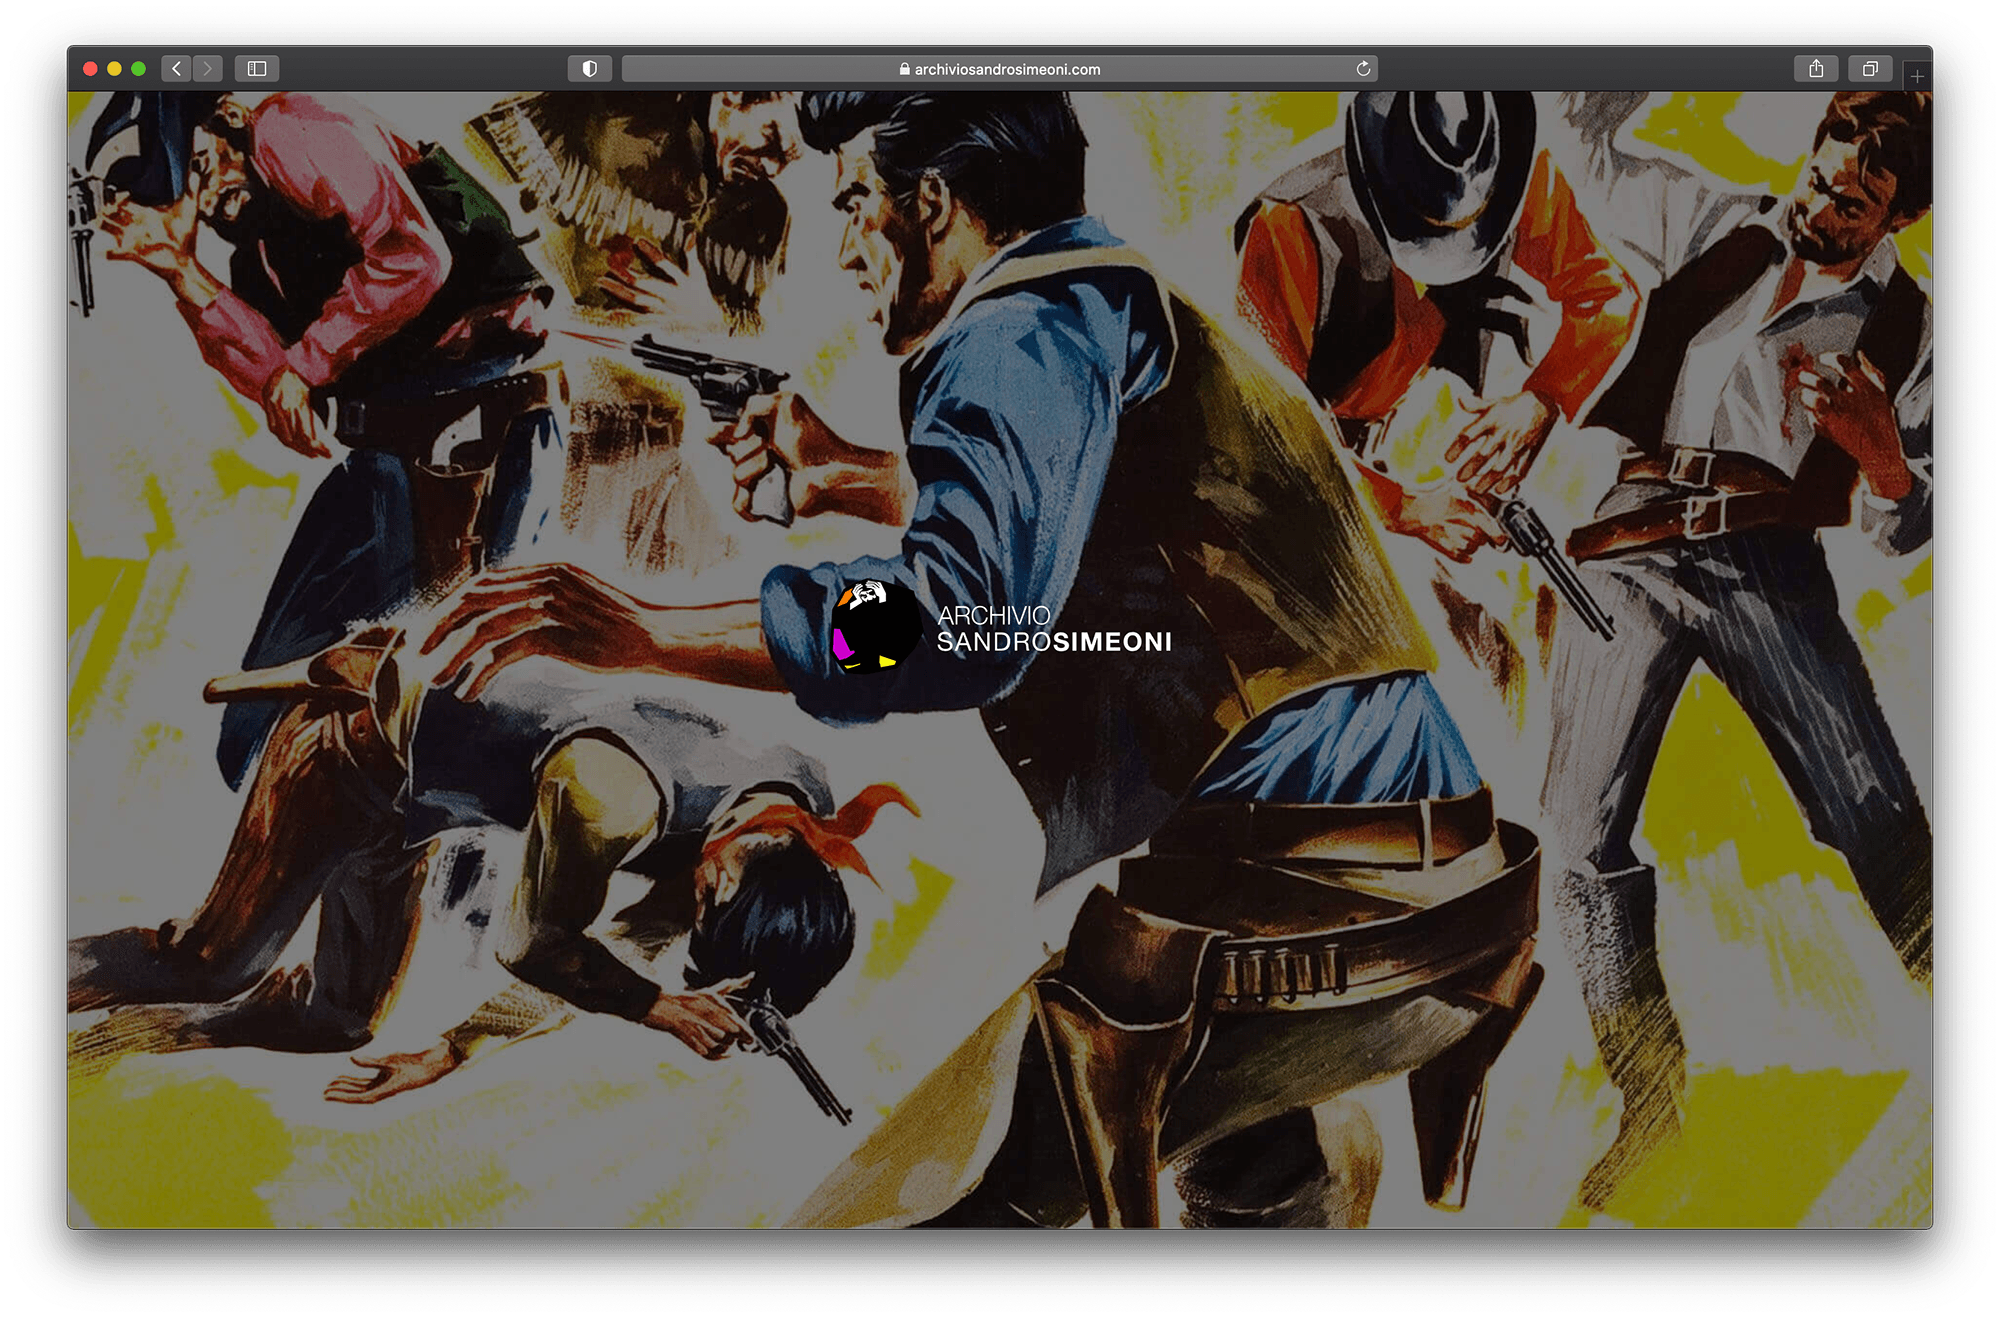Click the secure lock icon in address bar
2000x1318 pixels.
point(904,69)
